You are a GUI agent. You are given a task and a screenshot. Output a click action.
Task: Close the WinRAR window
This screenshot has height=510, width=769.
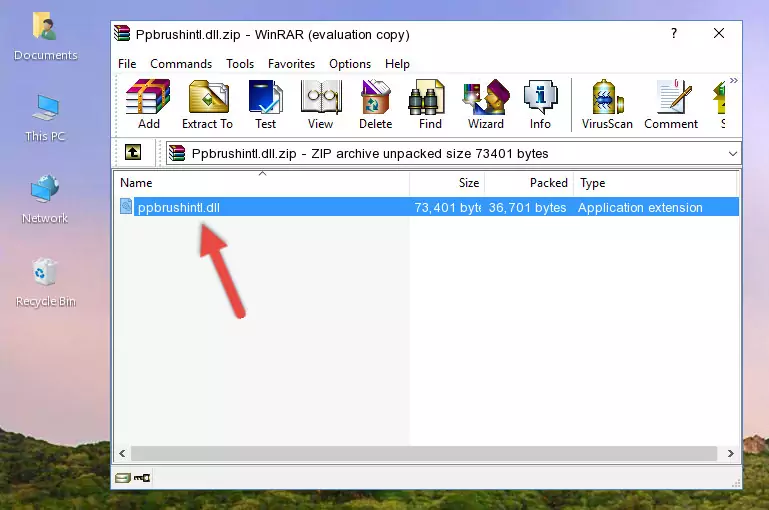(x=718, y=33)
